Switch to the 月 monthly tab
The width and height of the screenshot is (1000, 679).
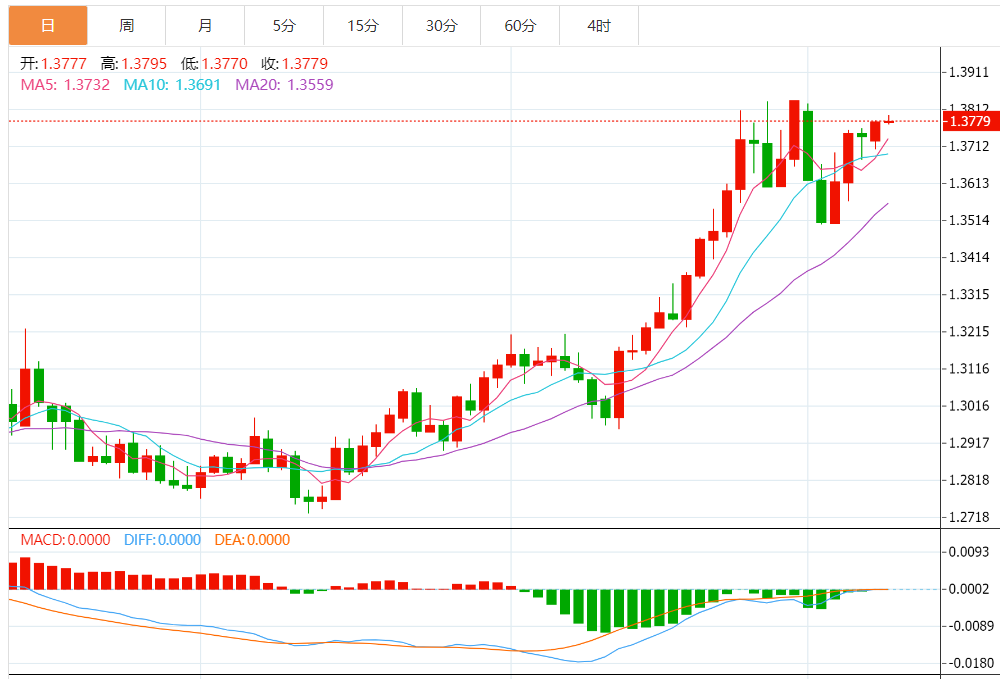coord(205,26)
